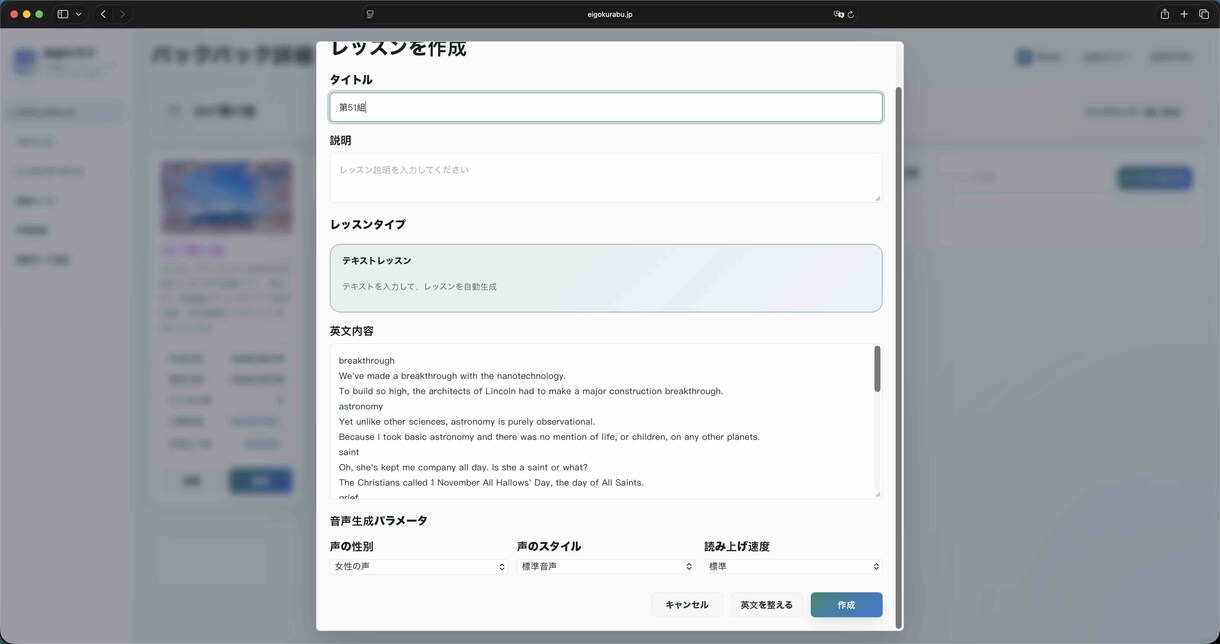Open the 読み上げ速度 dropdown
Screen dimensions: 1220x644
click(793, 566)
